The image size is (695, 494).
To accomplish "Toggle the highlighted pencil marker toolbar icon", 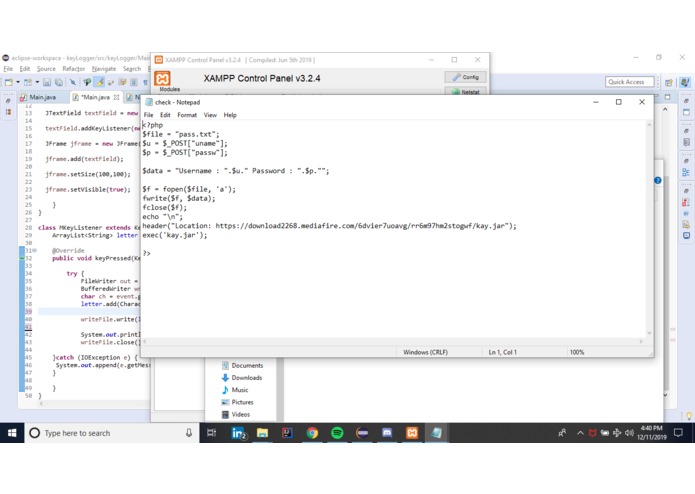I will [99, 82].
